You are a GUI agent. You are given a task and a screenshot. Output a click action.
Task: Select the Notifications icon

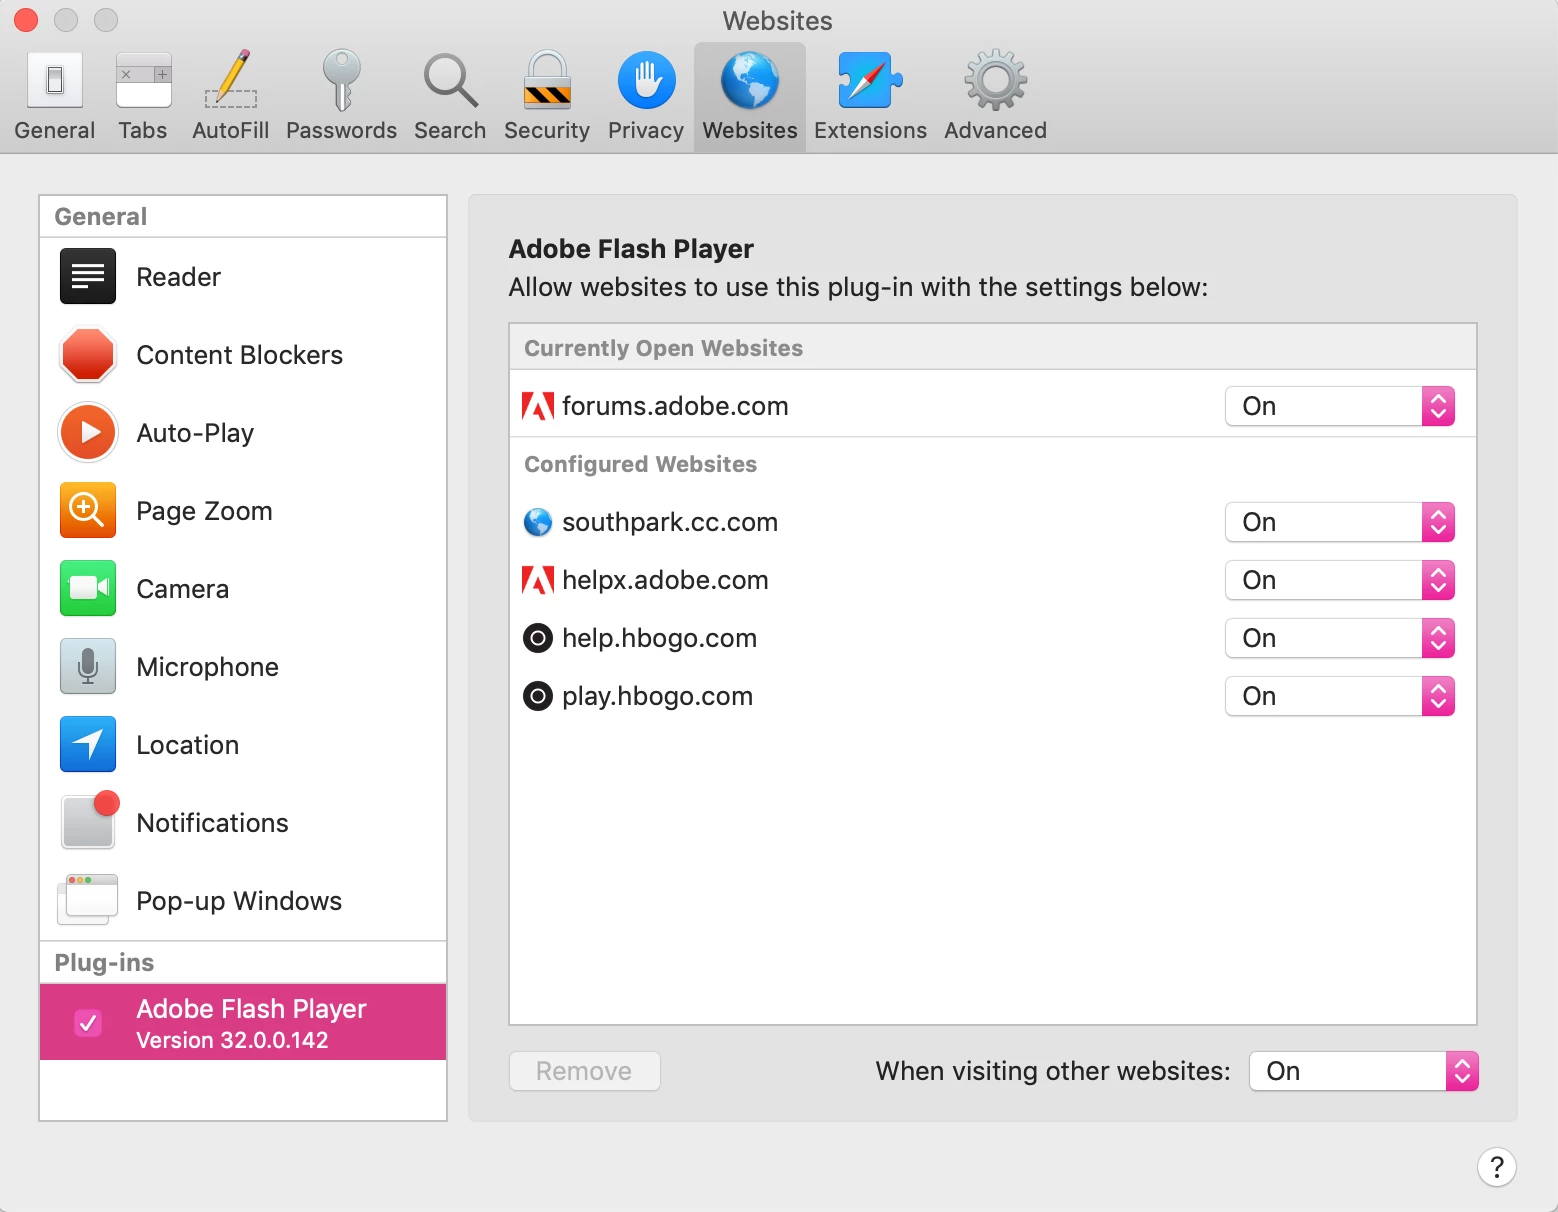tap(89, 820)
